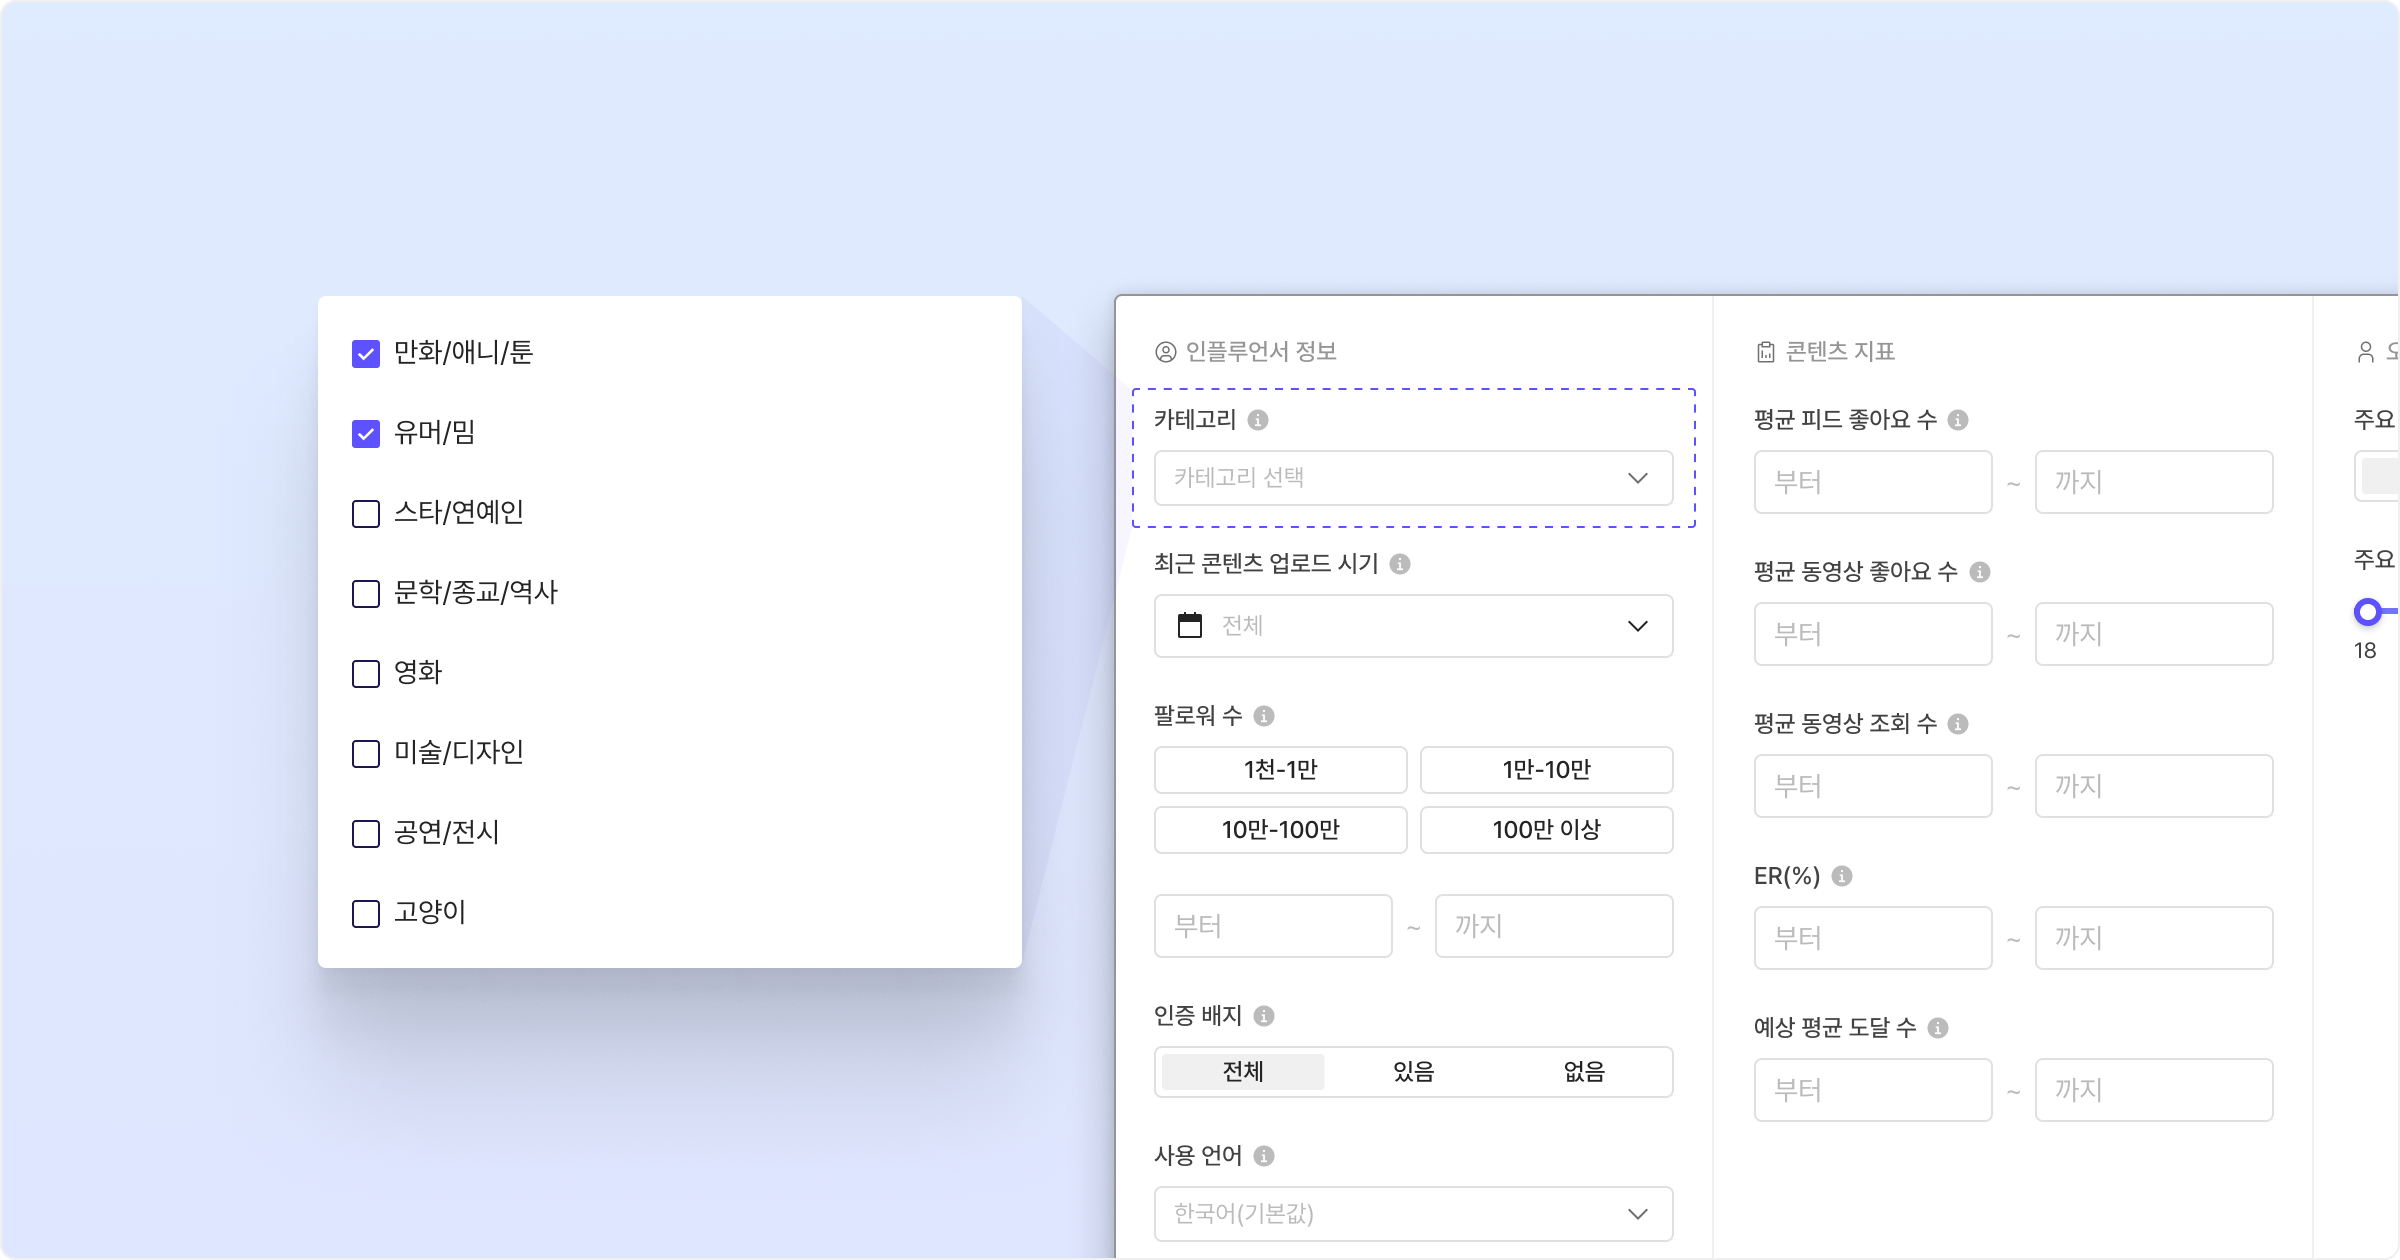Viewport: 2400px width, 1260px height.
Task: Click the ER(%) 부터 input field
Action: [1872, 938]
